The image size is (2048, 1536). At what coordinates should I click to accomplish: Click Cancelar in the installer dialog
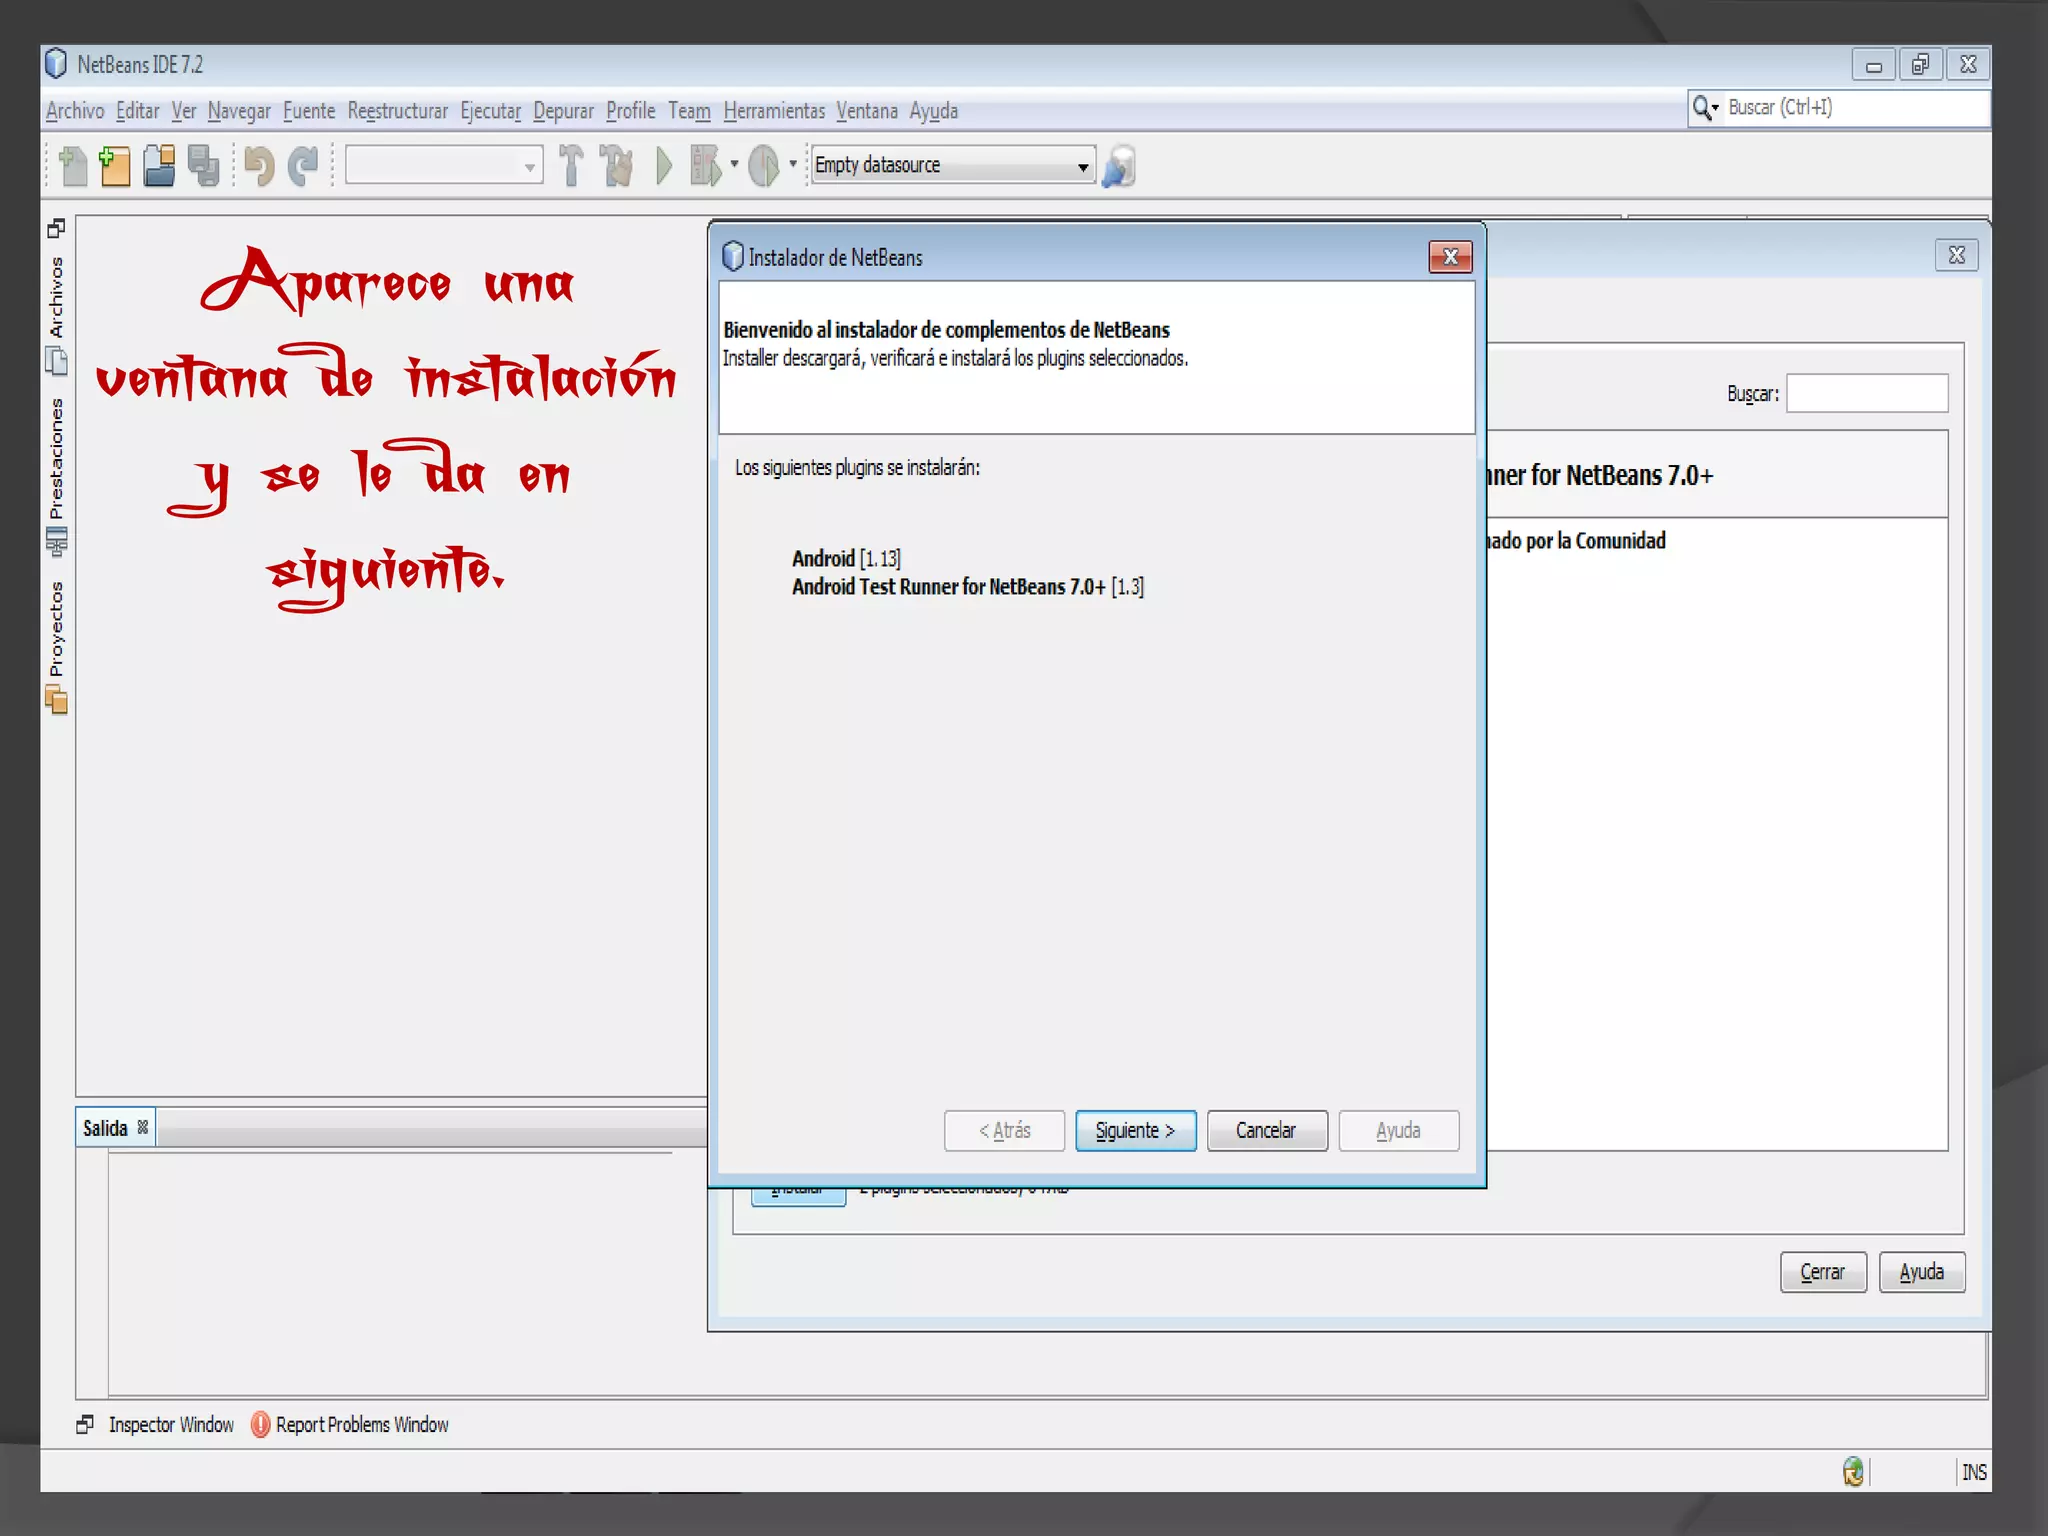click(1266, 1130)
